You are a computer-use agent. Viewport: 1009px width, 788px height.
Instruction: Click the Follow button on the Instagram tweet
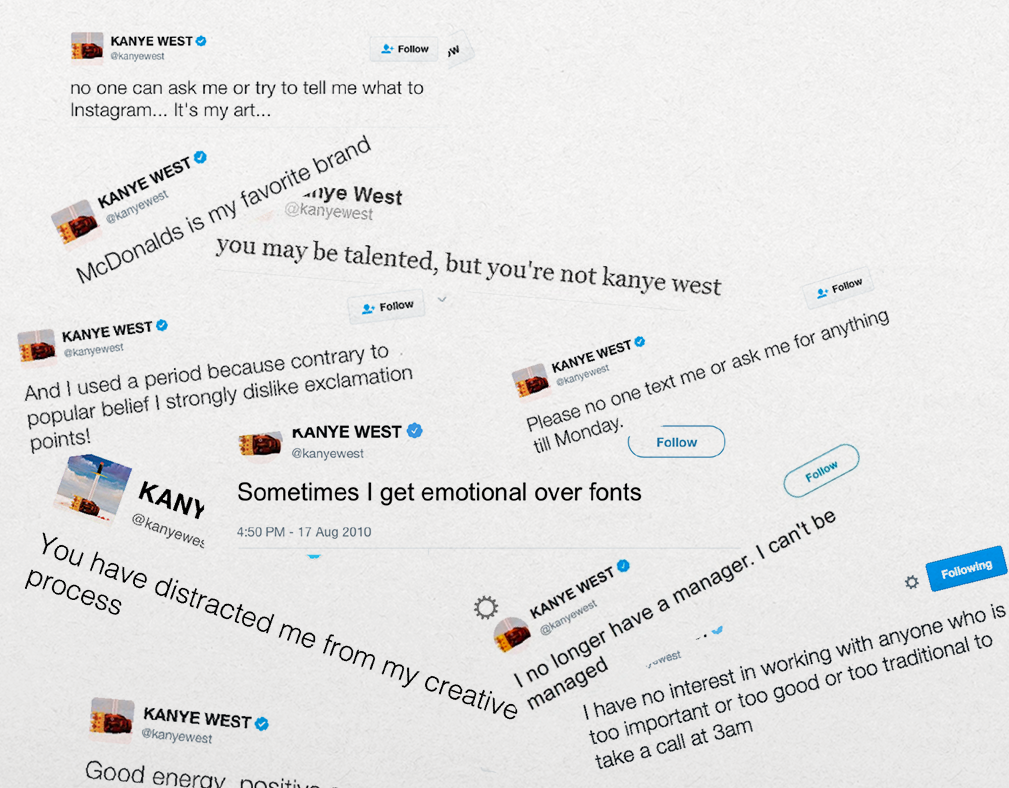click(404, 49)
